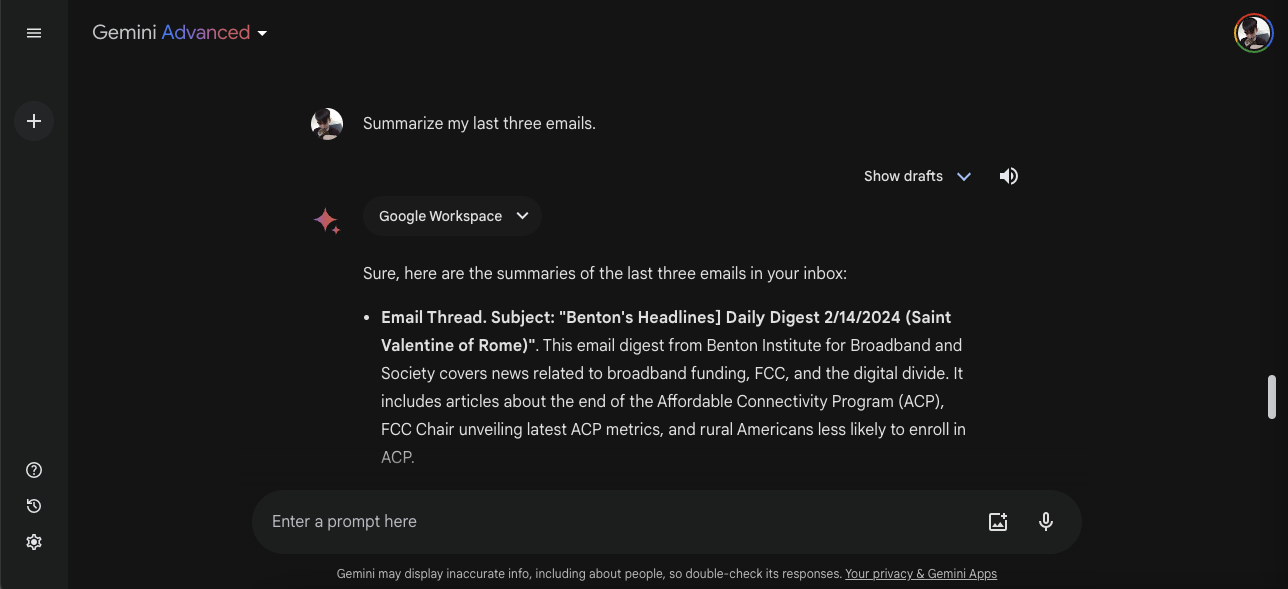Image resolution: width=1288 pixels, height=589 pixels.
Task: Click the user avatar beside the prompt
Action: 327,124
